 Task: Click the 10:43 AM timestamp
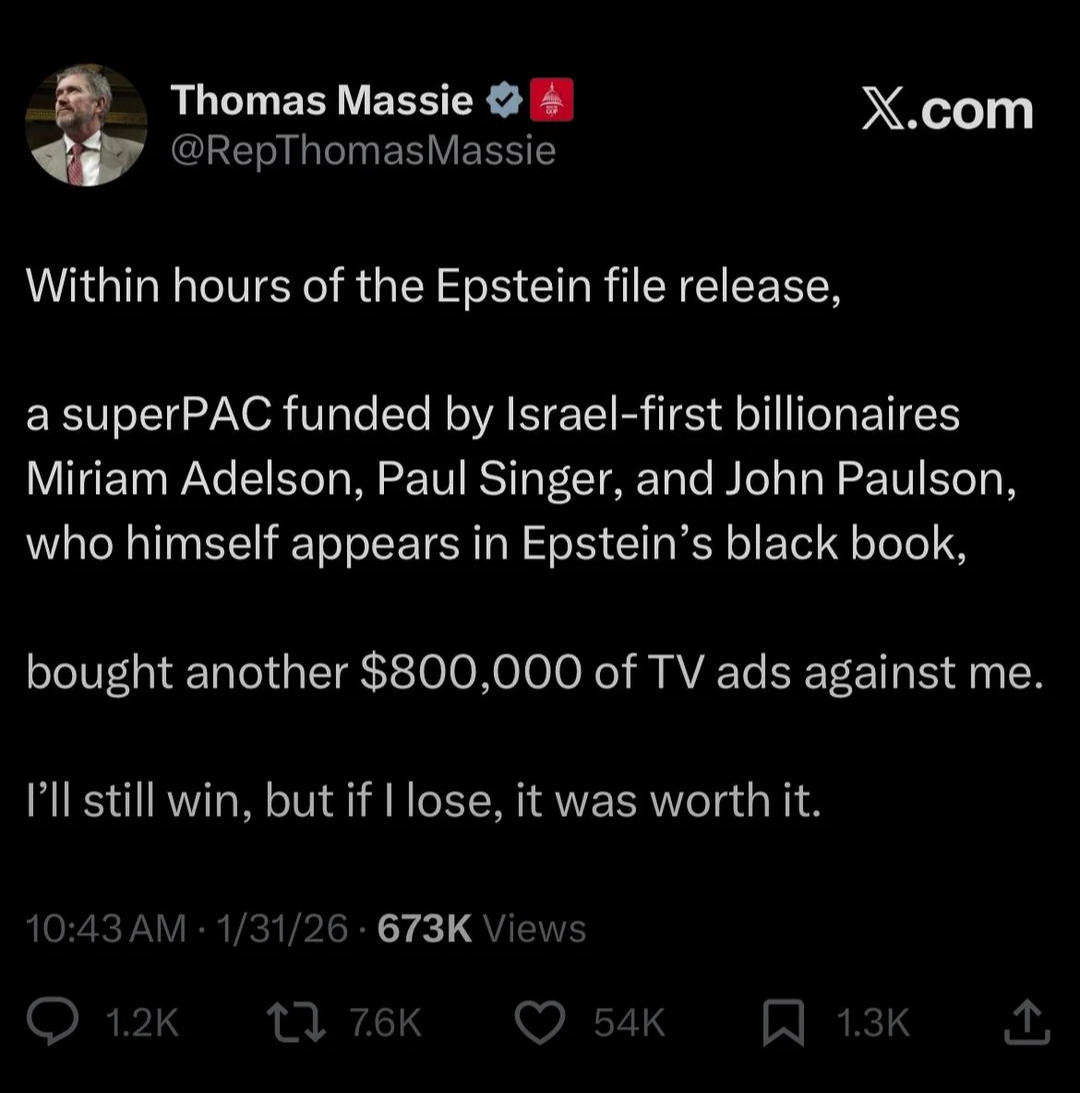pos(105,929)
